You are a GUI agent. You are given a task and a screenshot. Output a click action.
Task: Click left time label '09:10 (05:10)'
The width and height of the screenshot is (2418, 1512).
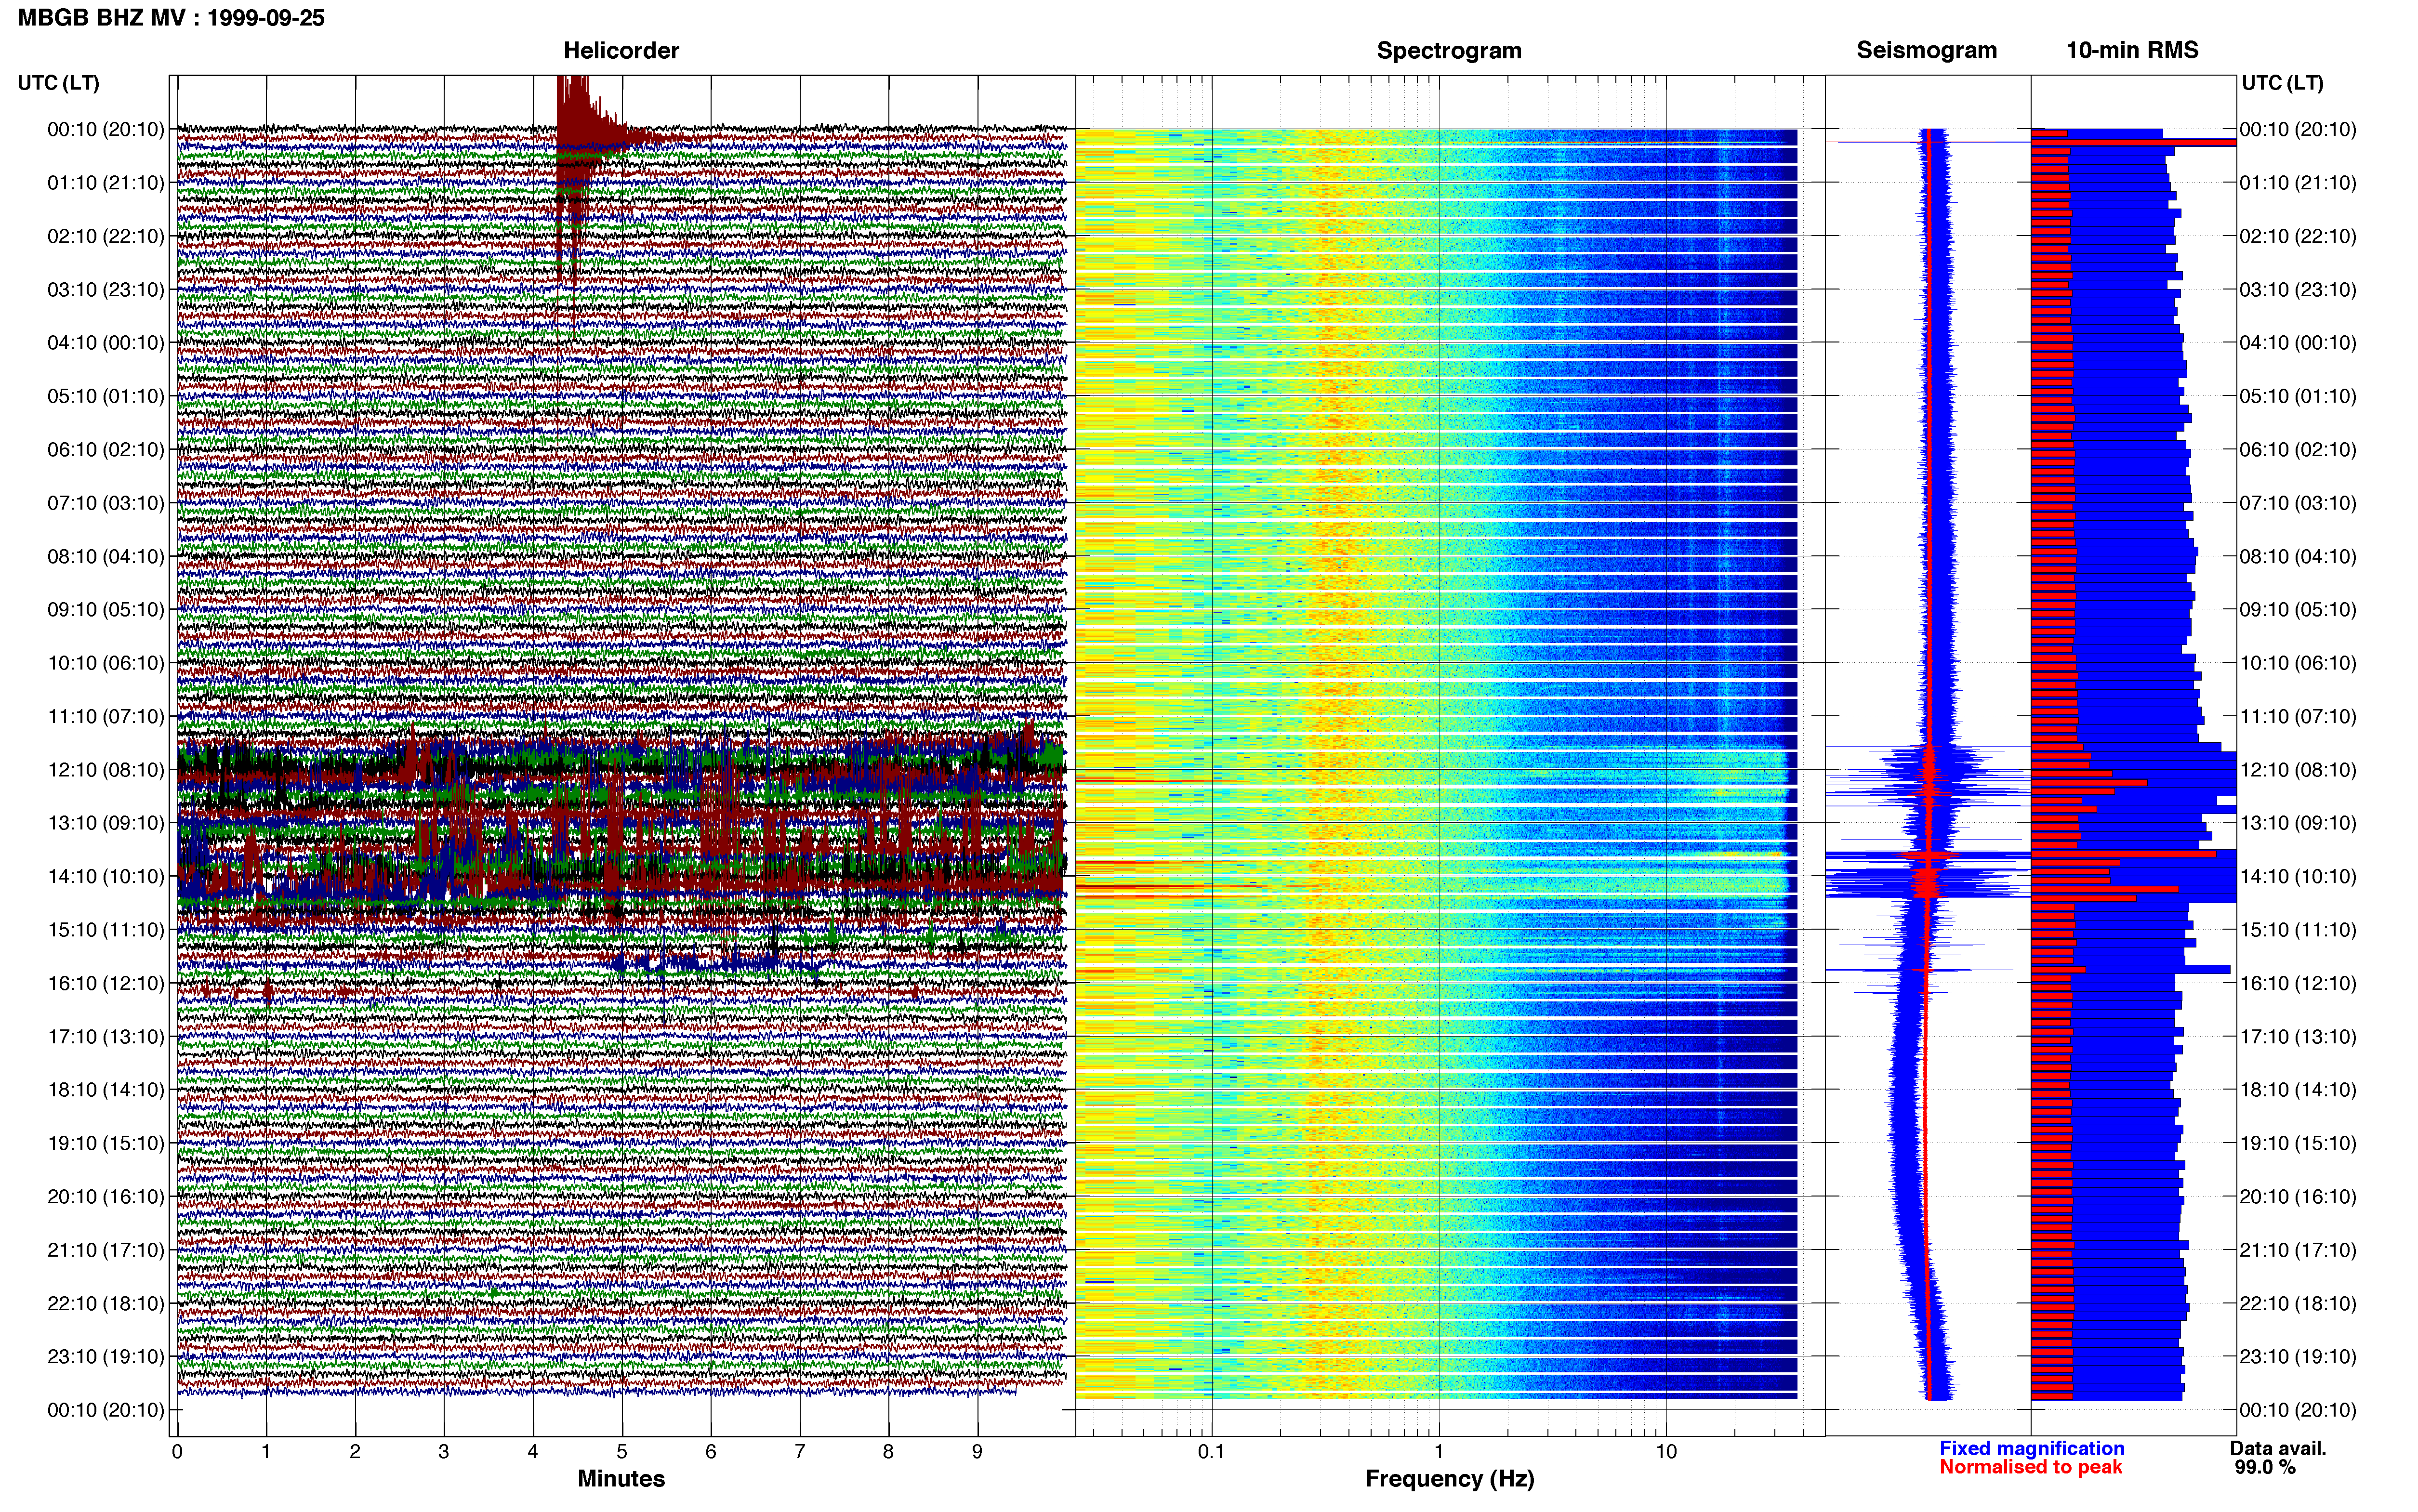pyautogui.click(x=106, y=610)
